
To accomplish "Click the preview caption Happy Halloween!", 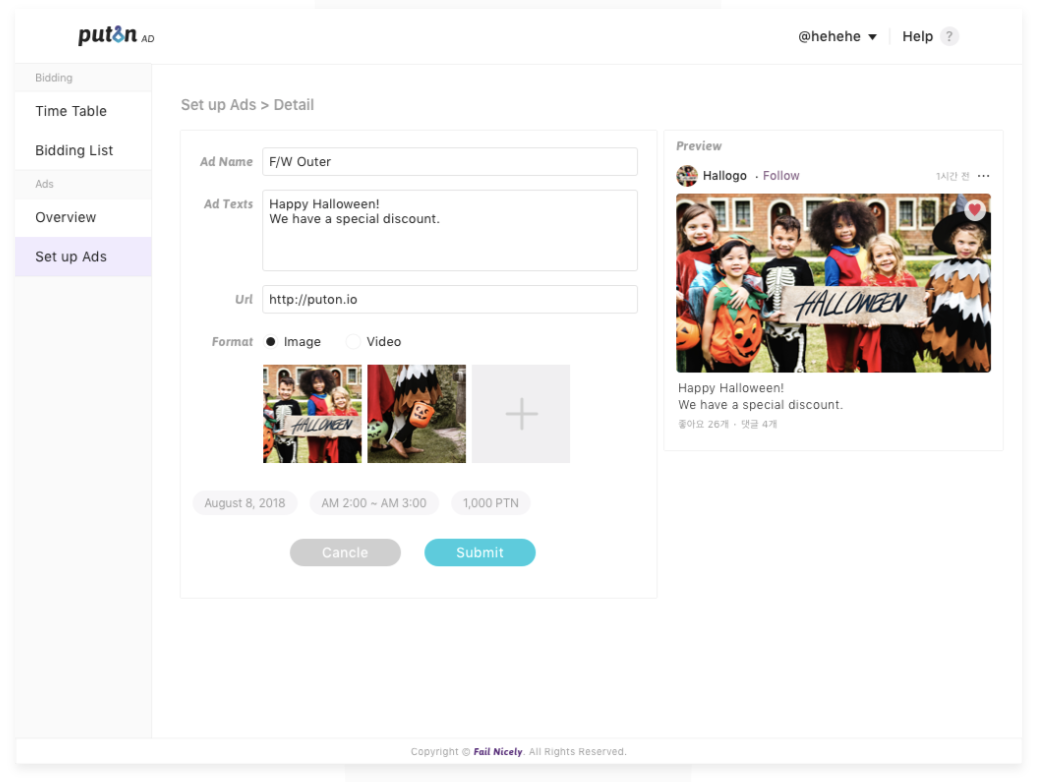I will 731,388.
